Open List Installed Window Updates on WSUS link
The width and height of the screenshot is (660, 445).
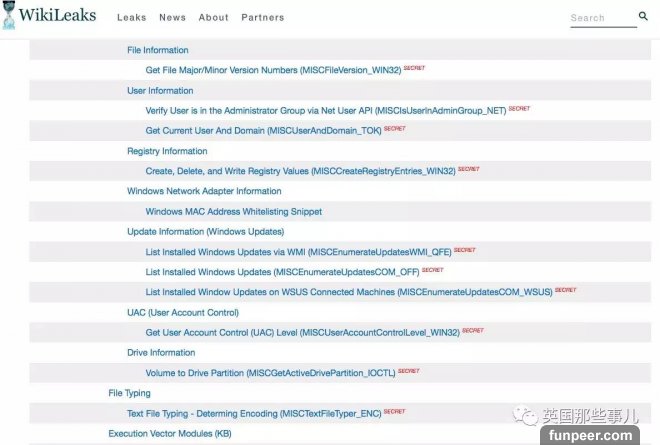click(349, 292)
